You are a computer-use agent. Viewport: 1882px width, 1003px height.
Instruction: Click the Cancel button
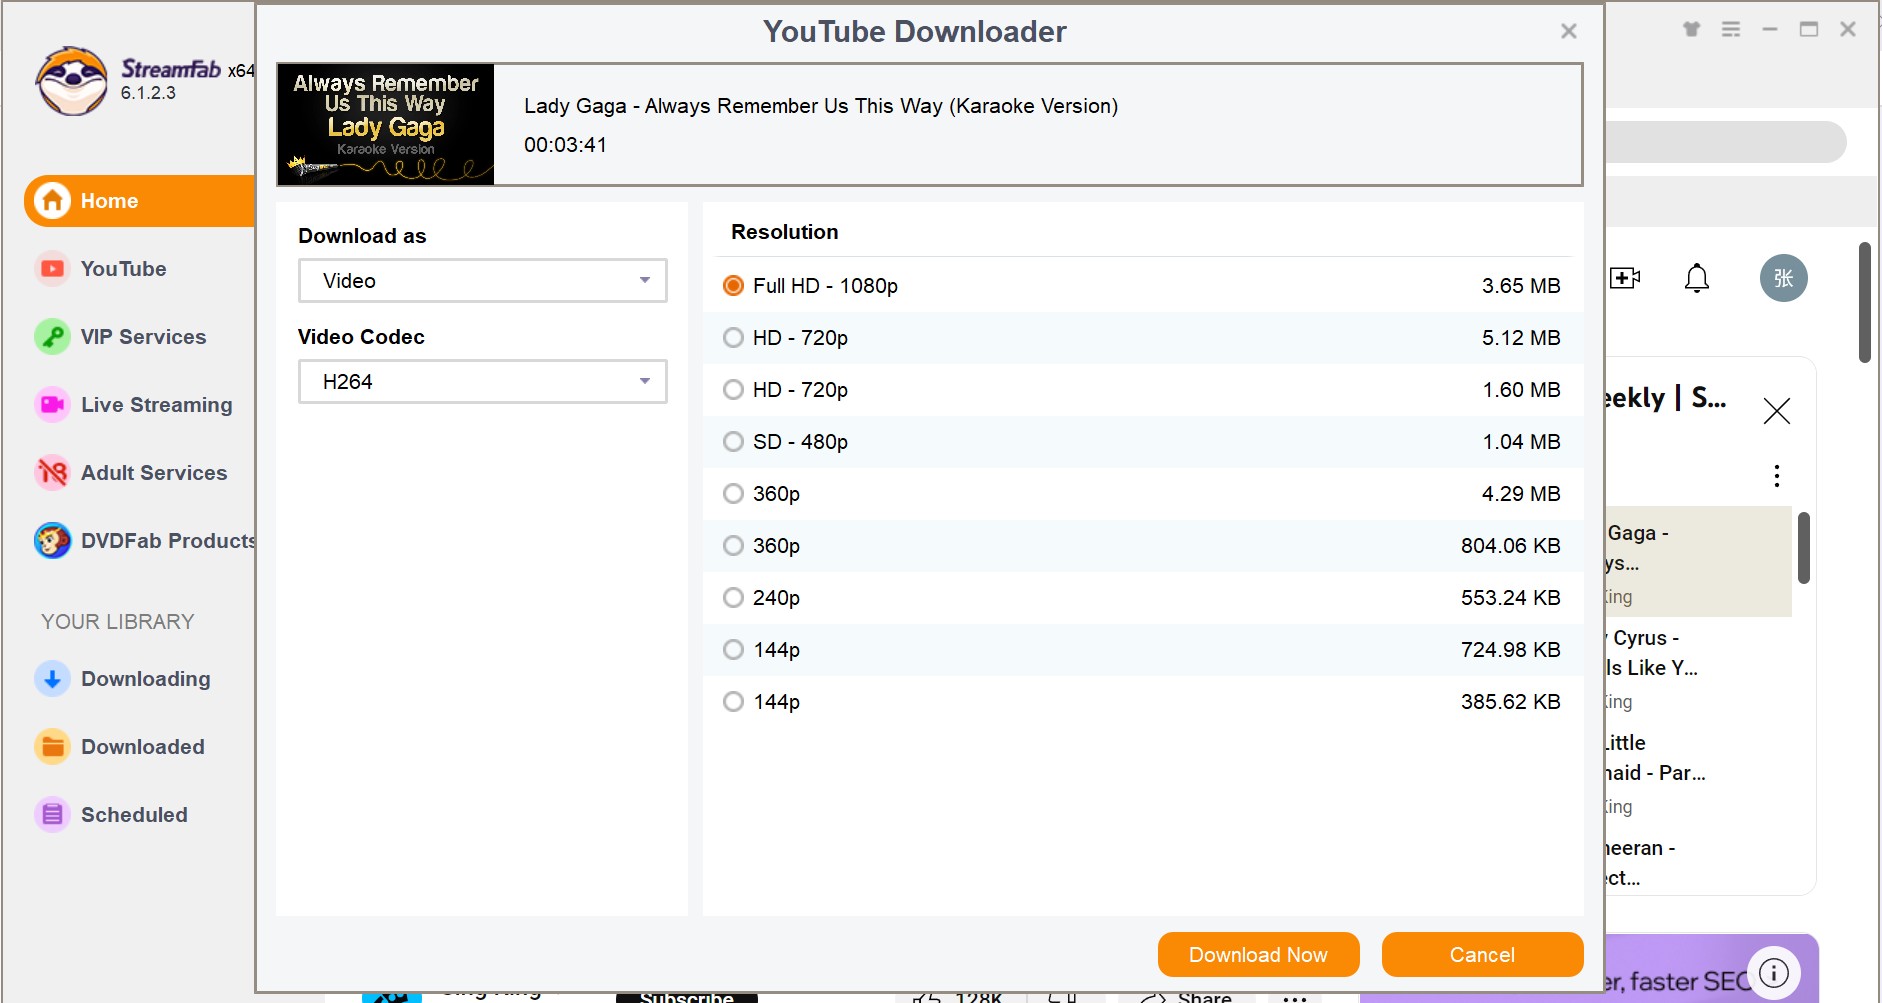(x=1482, y=955)
